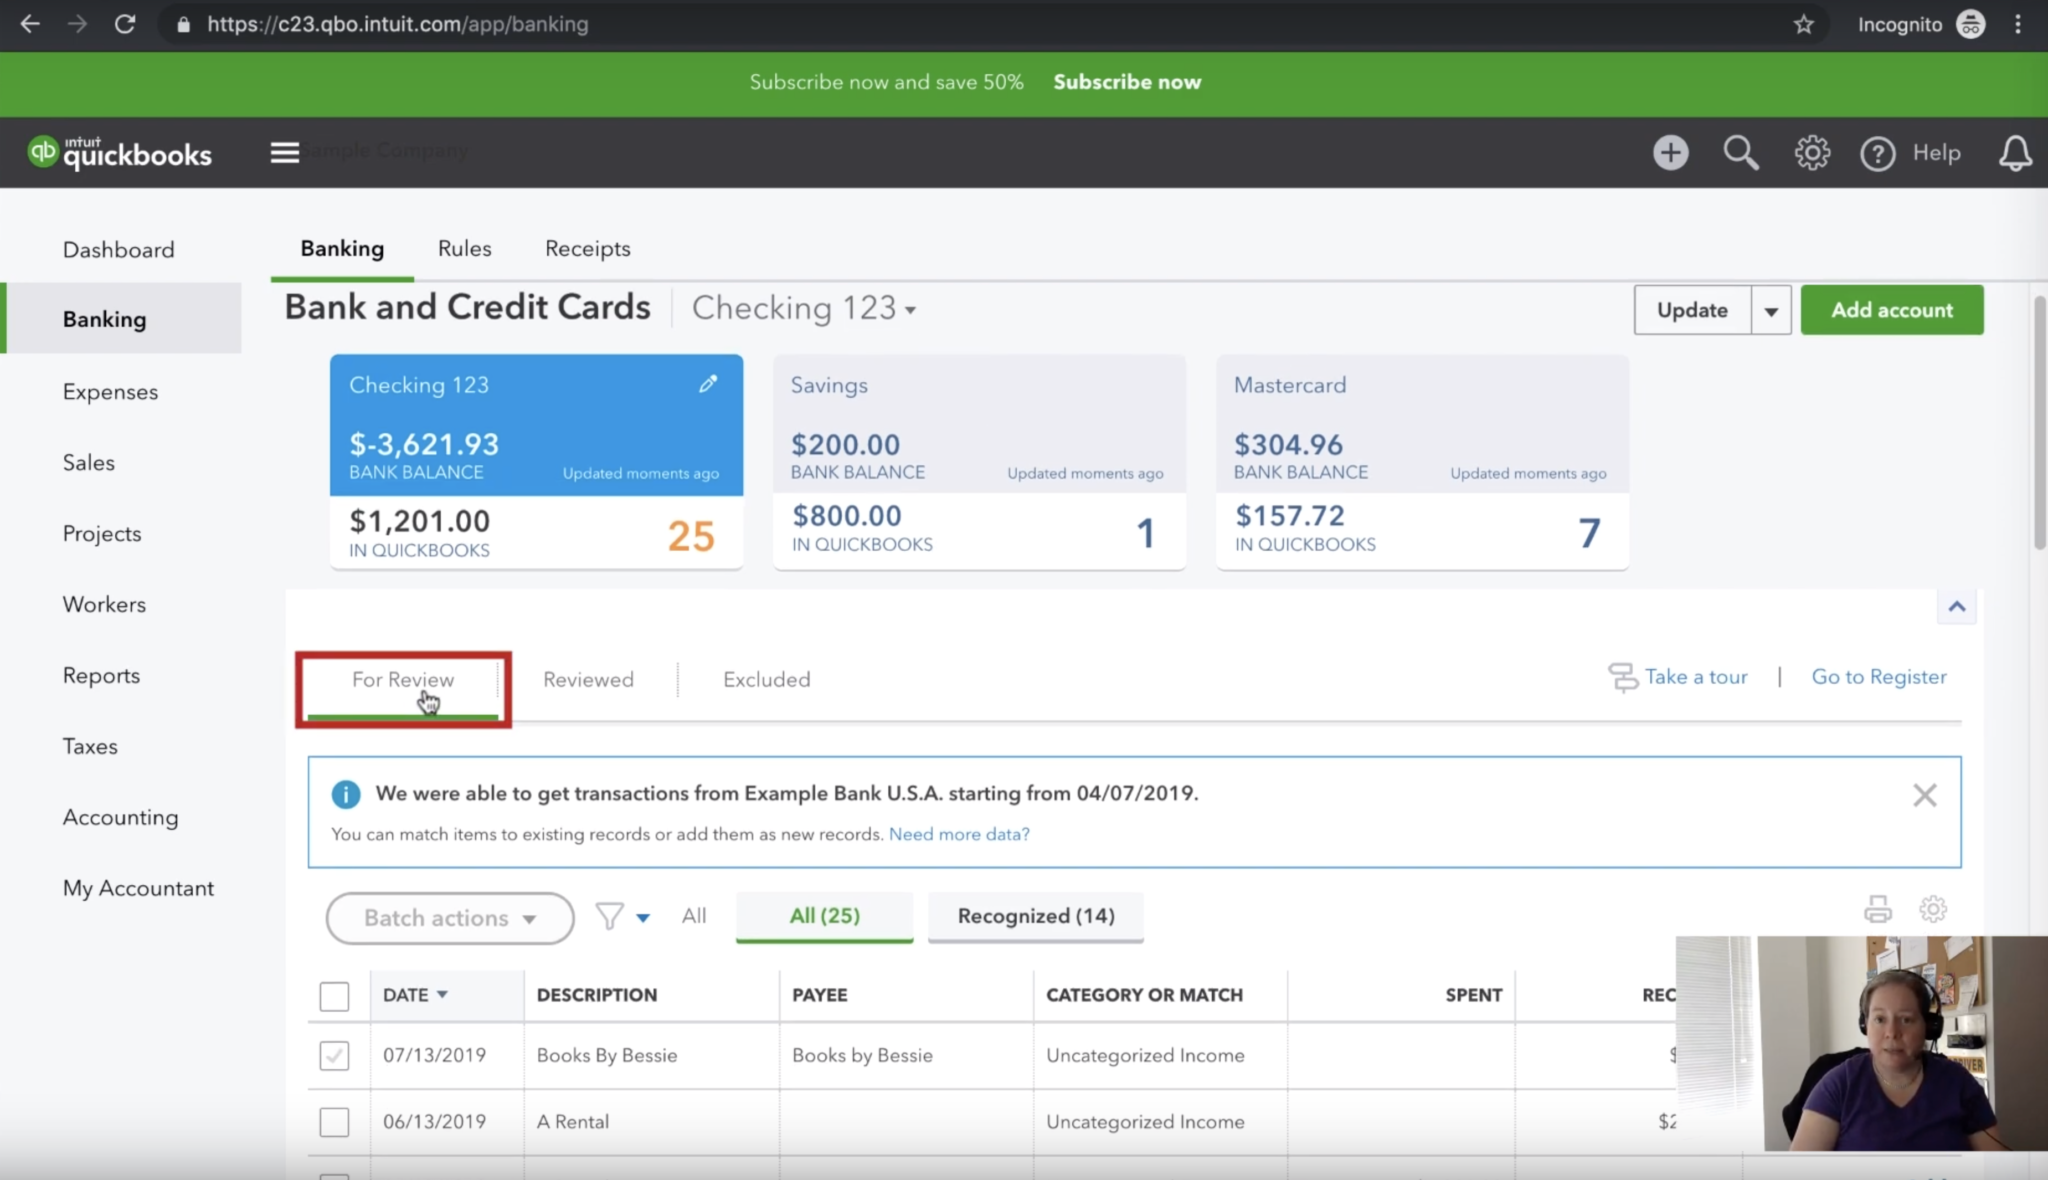Viewport: 2048px width, 1180px height.
Task: Click the filter funnel icon
Action: pyautogui.click(x=609, y=916)
